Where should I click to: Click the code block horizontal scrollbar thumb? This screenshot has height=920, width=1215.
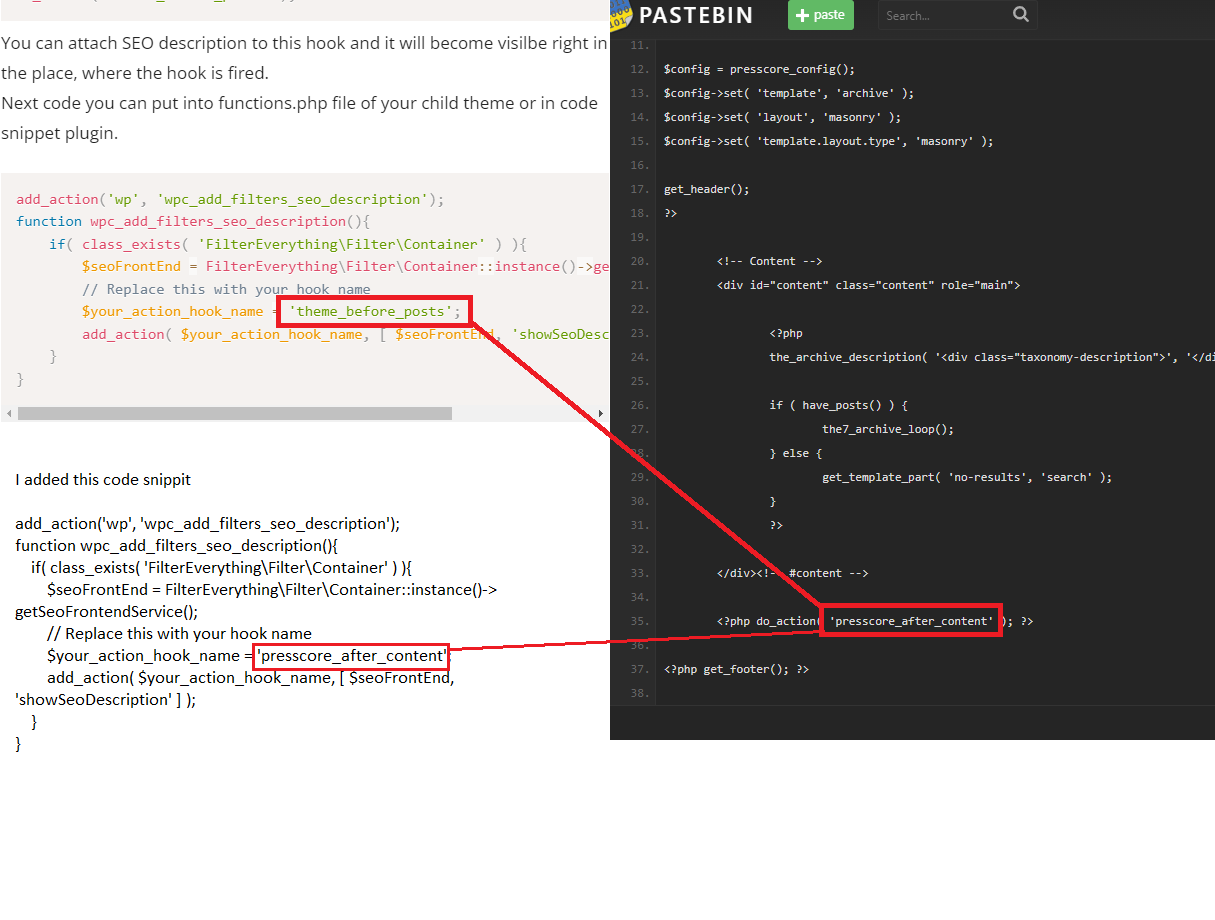point(235,413)
